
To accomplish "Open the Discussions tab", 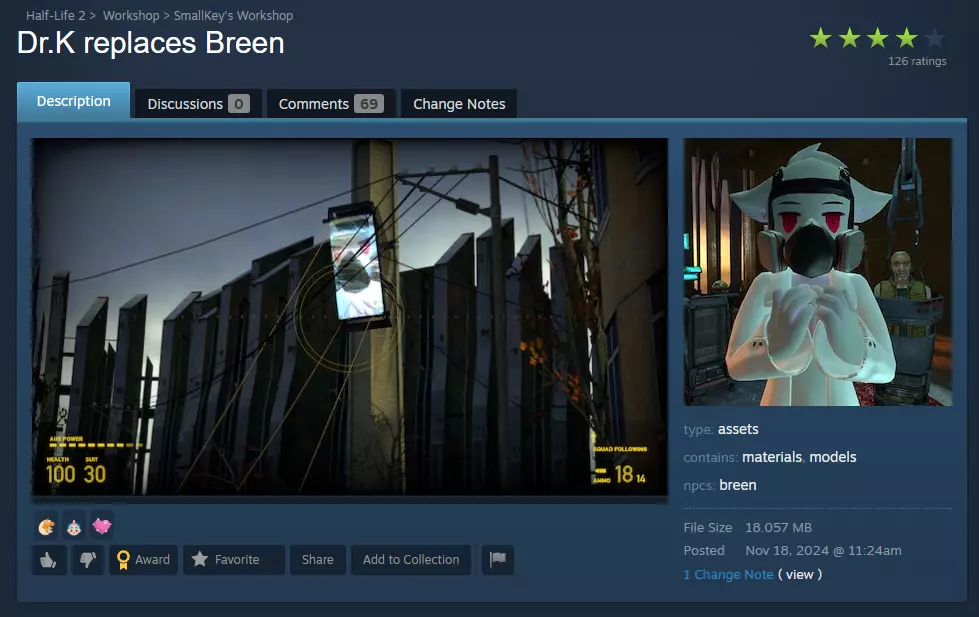I will click(199, 104).
